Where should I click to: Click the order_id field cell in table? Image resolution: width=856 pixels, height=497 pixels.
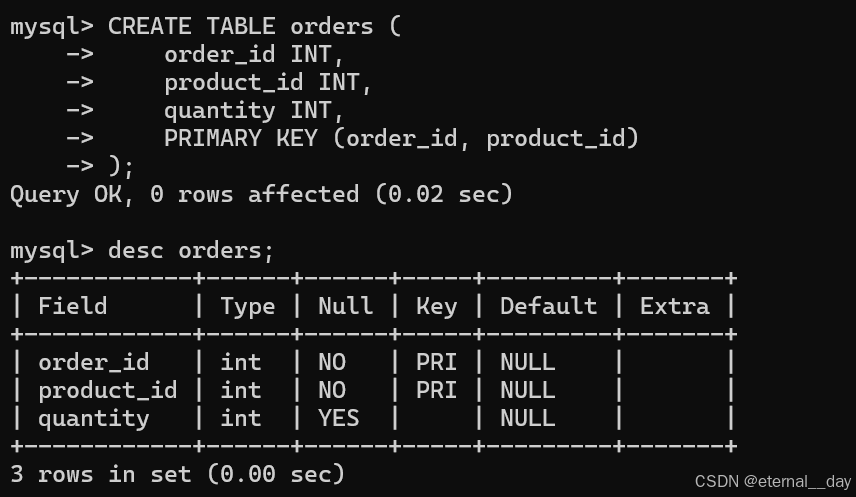tap(93, 363)
